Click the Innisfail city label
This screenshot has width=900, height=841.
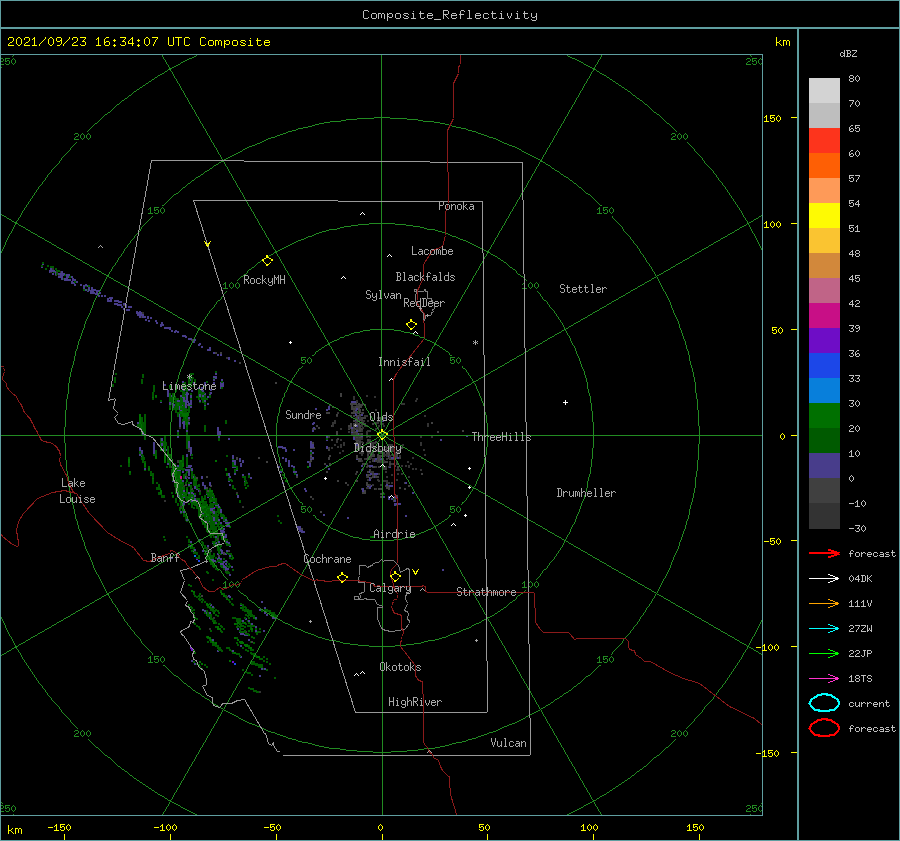(404, 362)
